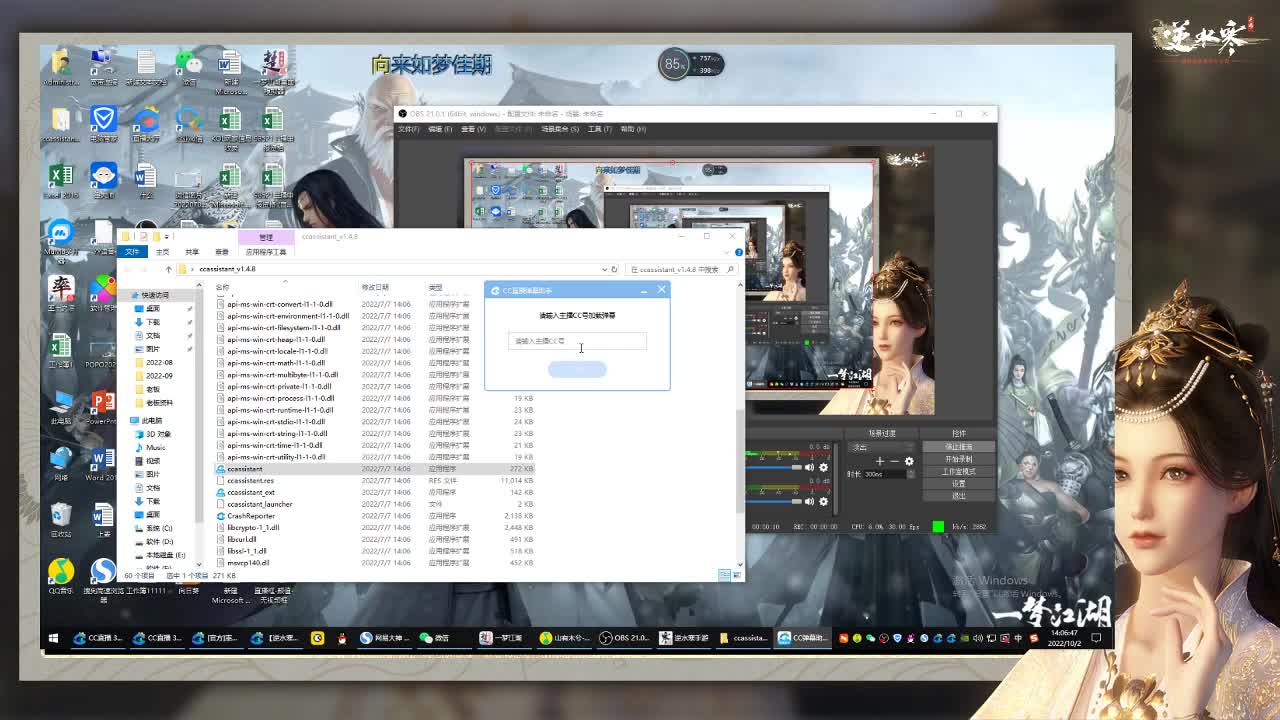This screenshot has width=1280, height=720.
Task: Click 工作室模式 button in OBS
Action: [959, 471]
